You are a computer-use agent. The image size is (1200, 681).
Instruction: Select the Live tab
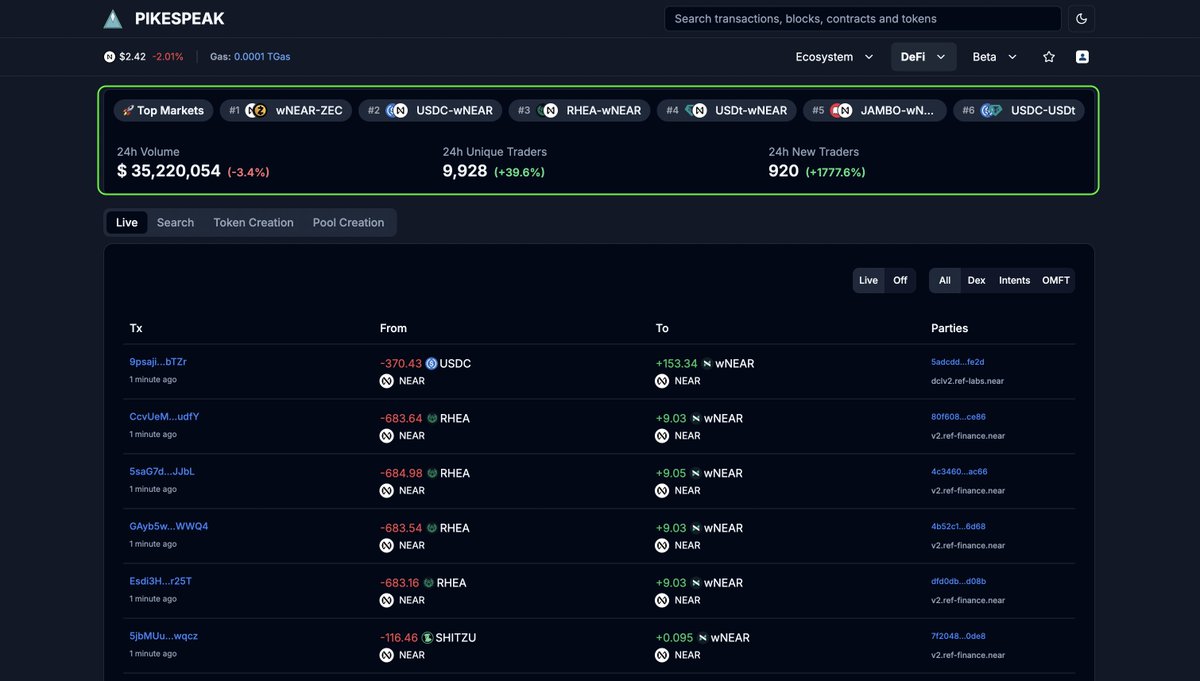[x=127, y=222]
